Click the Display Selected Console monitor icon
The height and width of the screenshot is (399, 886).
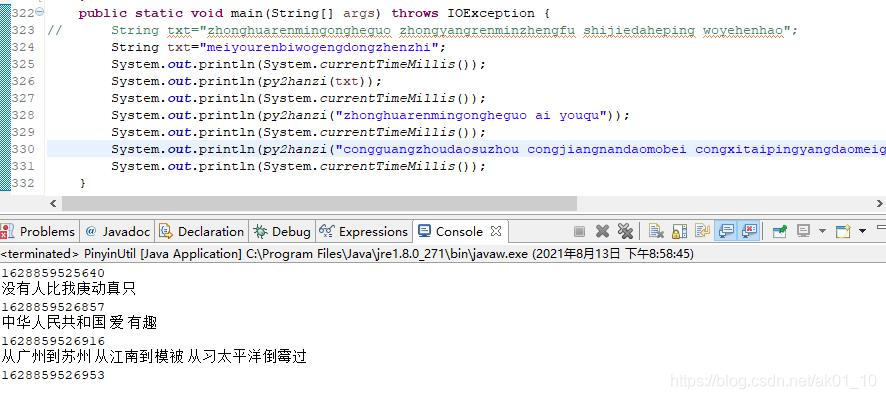pos(804,231)
